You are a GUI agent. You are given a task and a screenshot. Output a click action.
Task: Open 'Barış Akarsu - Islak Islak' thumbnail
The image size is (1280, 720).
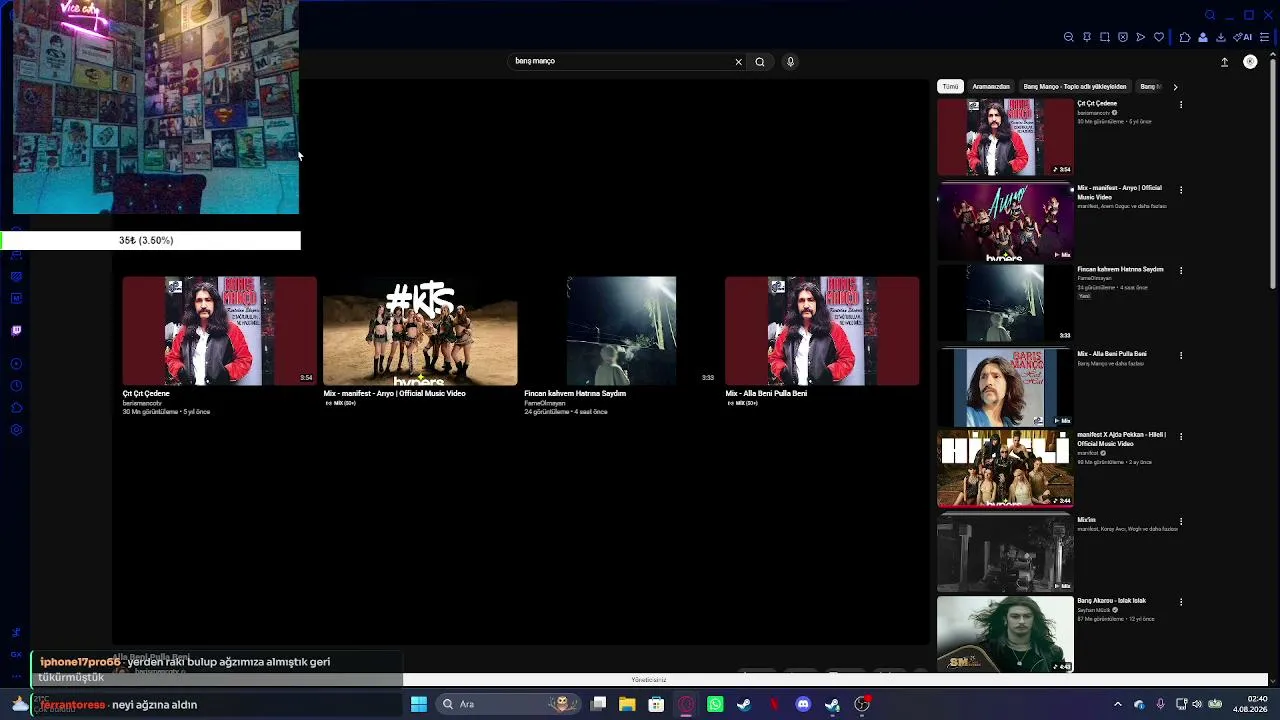[1005, 635]
